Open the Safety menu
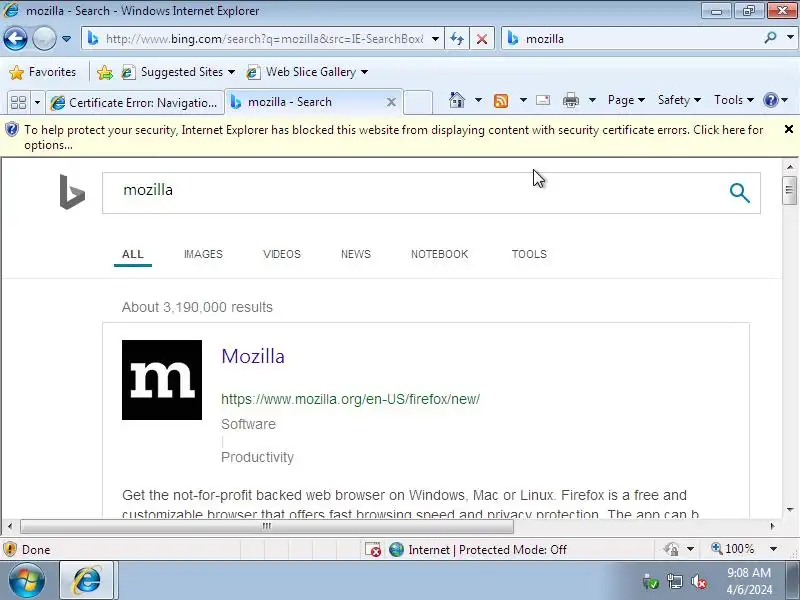 click(679, 100)
